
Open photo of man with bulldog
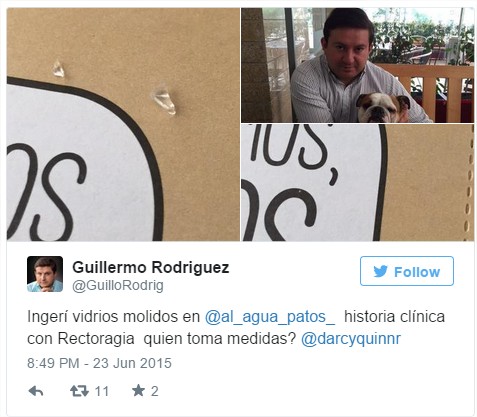pos(358,65)
